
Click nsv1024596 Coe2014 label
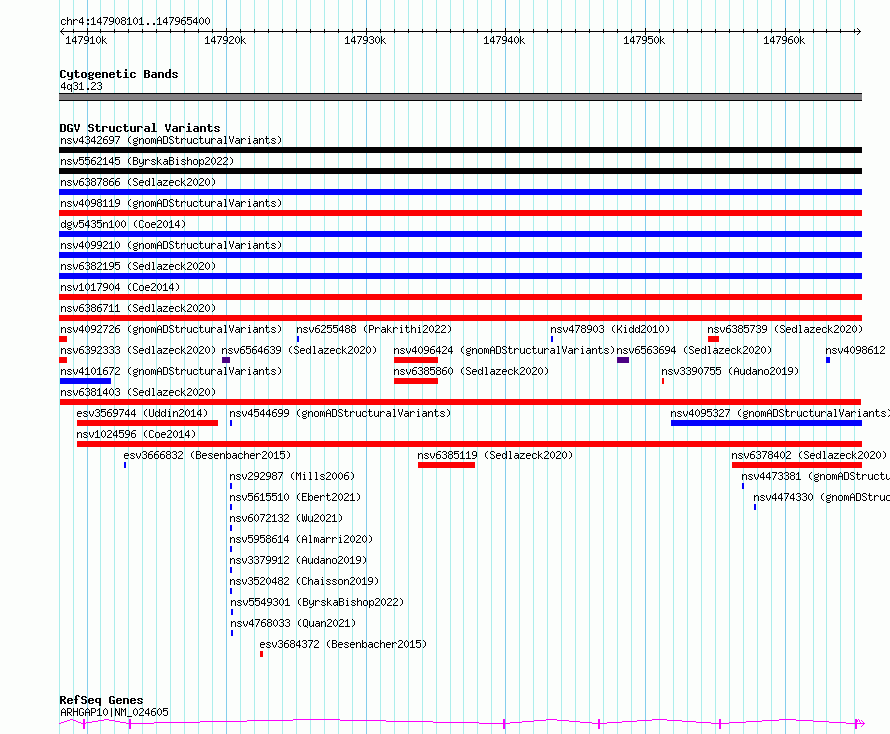[136, 434]
